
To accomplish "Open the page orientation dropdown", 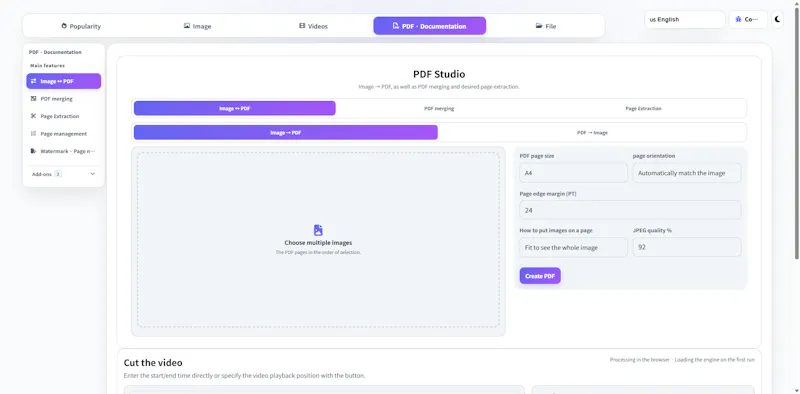I will point(687,173).
